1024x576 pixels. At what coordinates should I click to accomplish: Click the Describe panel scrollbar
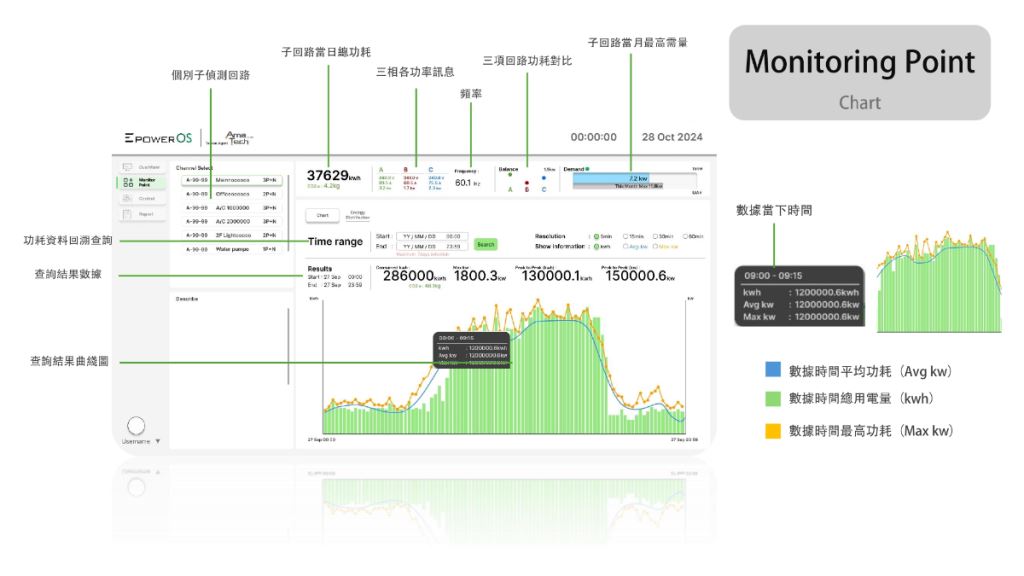tap(288, 346)
